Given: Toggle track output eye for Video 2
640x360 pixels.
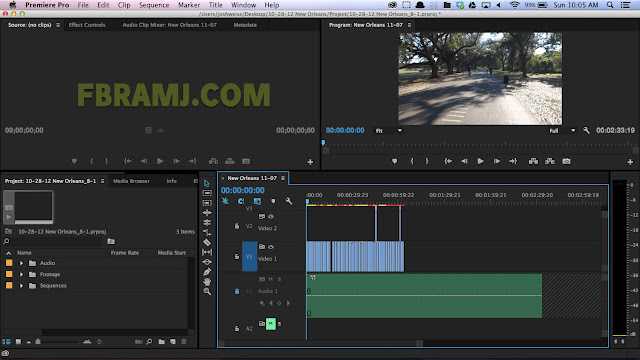Looking at the screenshot, I should point(271,216).
